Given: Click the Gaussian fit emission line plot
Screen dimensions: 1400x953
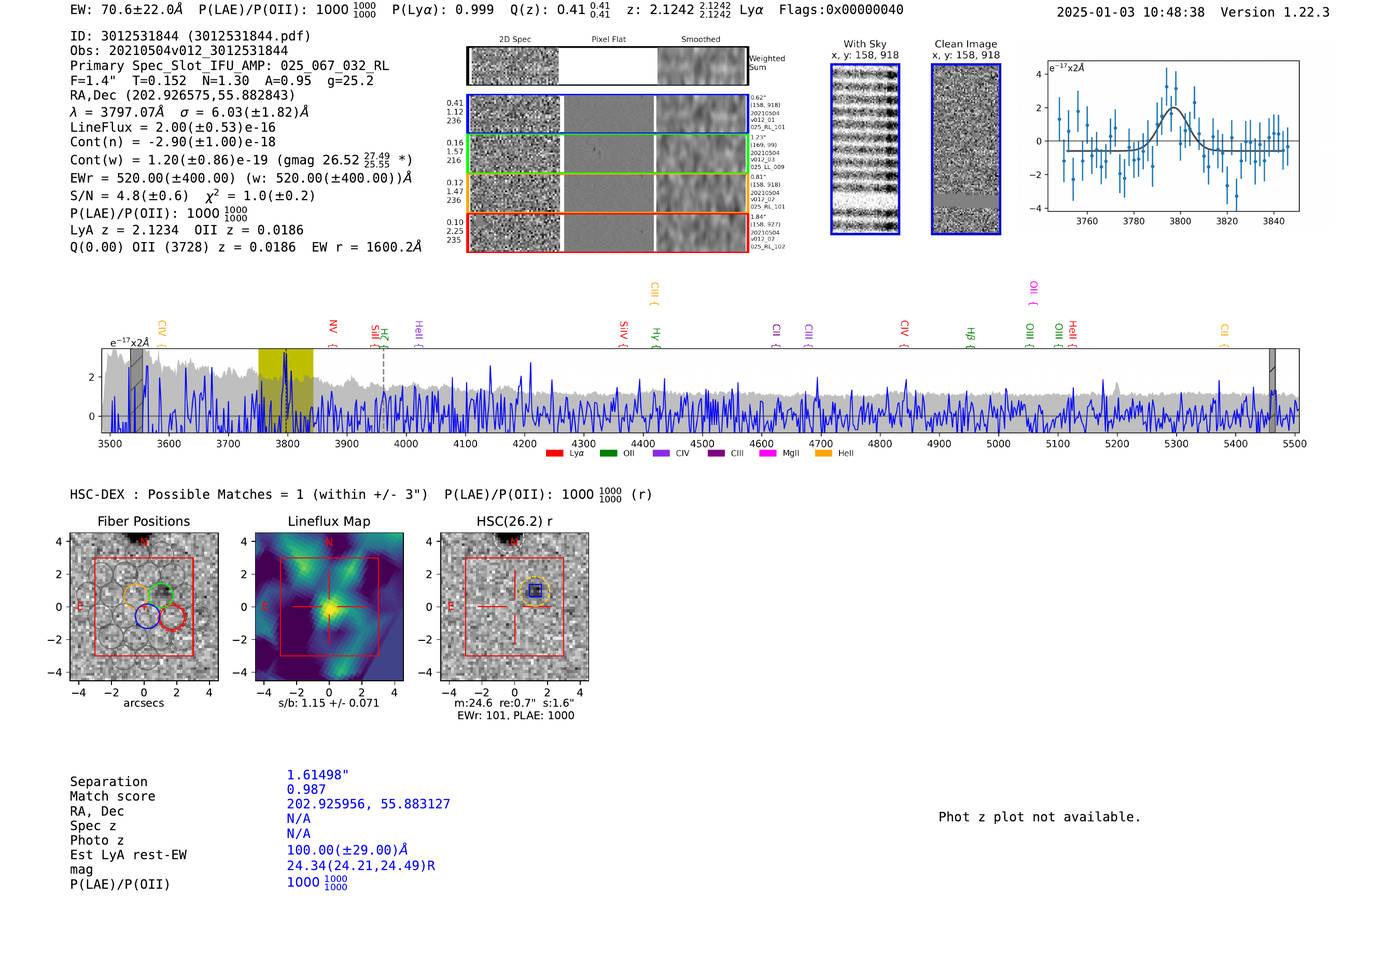Looking at the screenshot, I should [1173, 137].
